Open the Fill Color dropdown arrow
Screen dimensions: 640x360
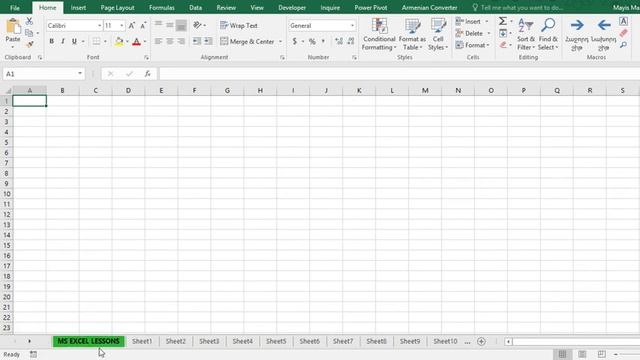[x=127, y=41]
